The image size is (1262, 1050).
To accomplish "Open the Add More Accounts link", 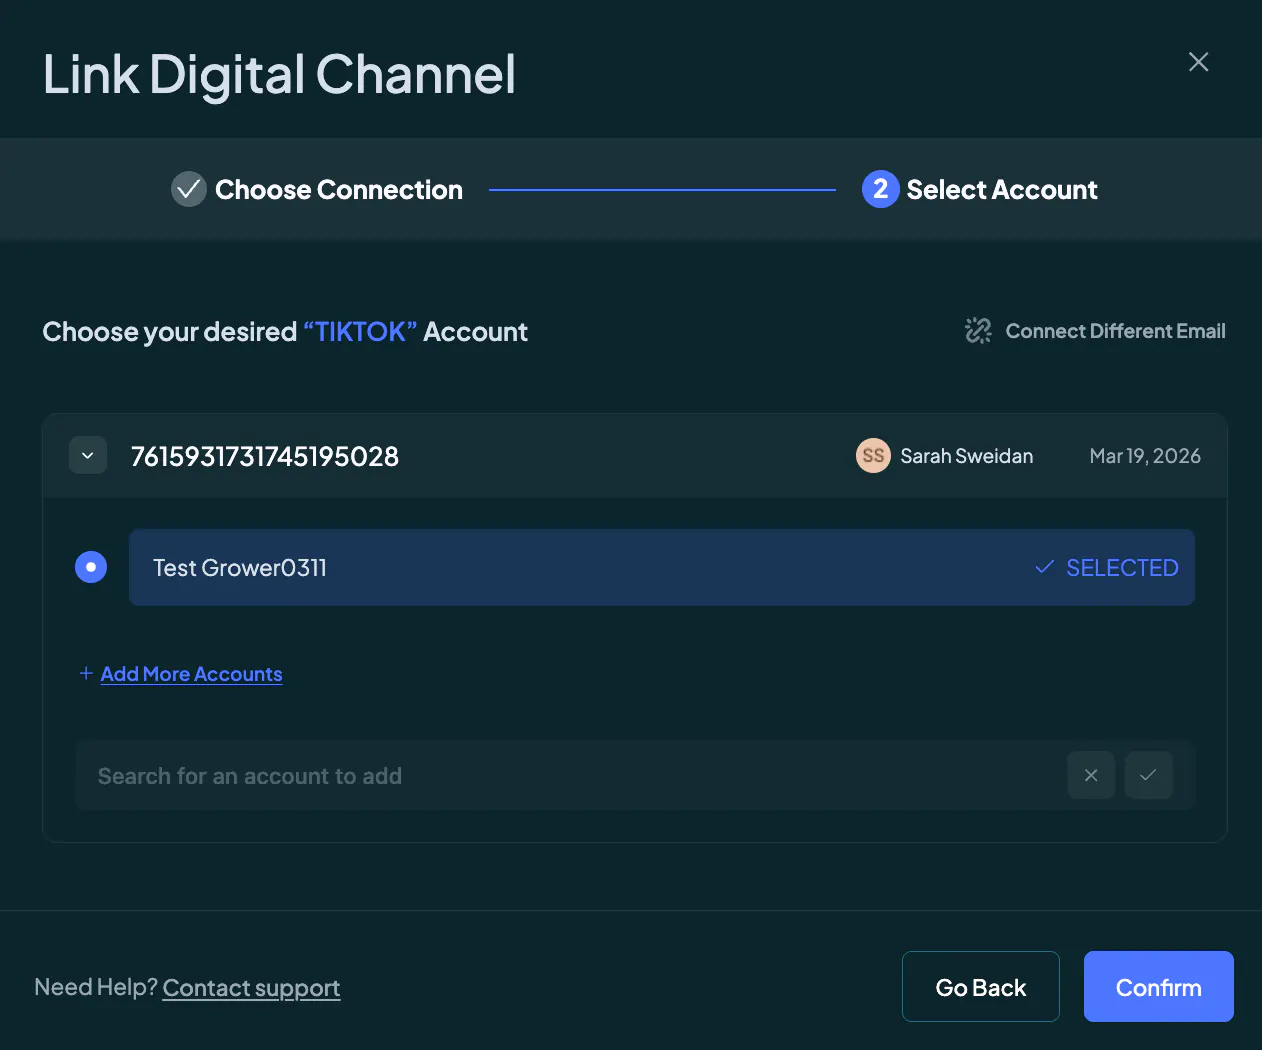I will (x=191, y=674).
